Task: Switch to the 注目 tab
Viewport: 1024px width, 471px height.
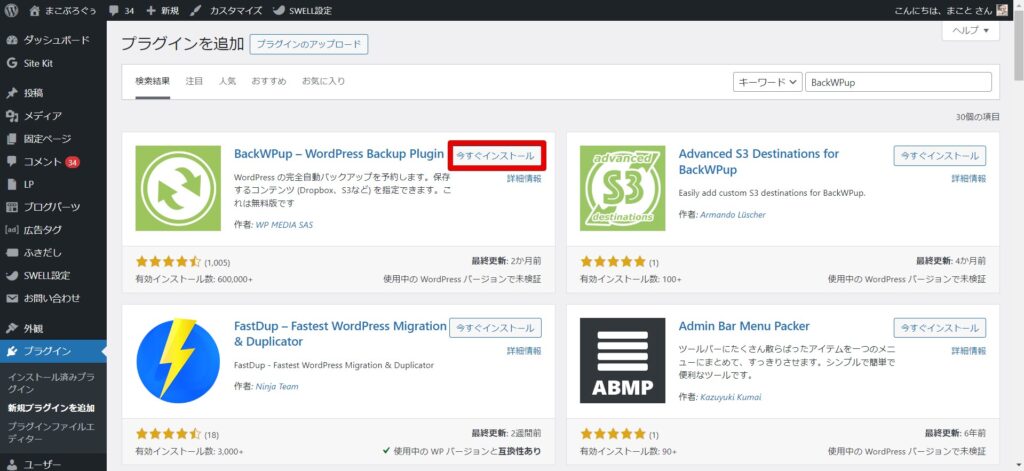Action: [194, 82]
